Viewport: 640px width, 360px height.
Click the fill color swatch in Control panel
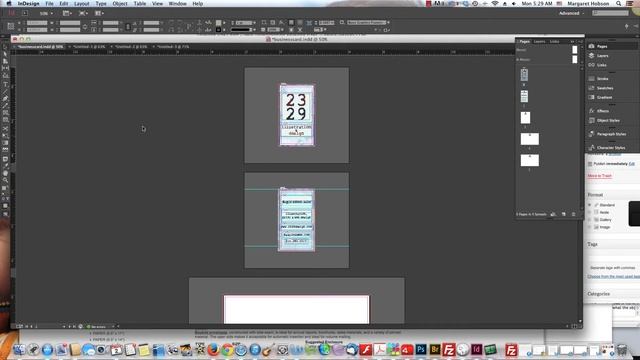pos(219,23)
